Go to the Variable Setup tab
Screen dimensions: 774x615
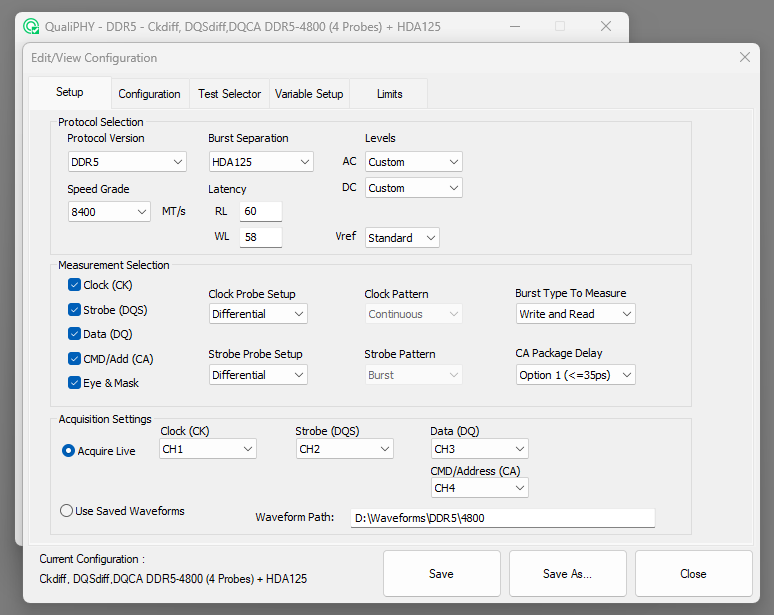[x=309, y=94]
